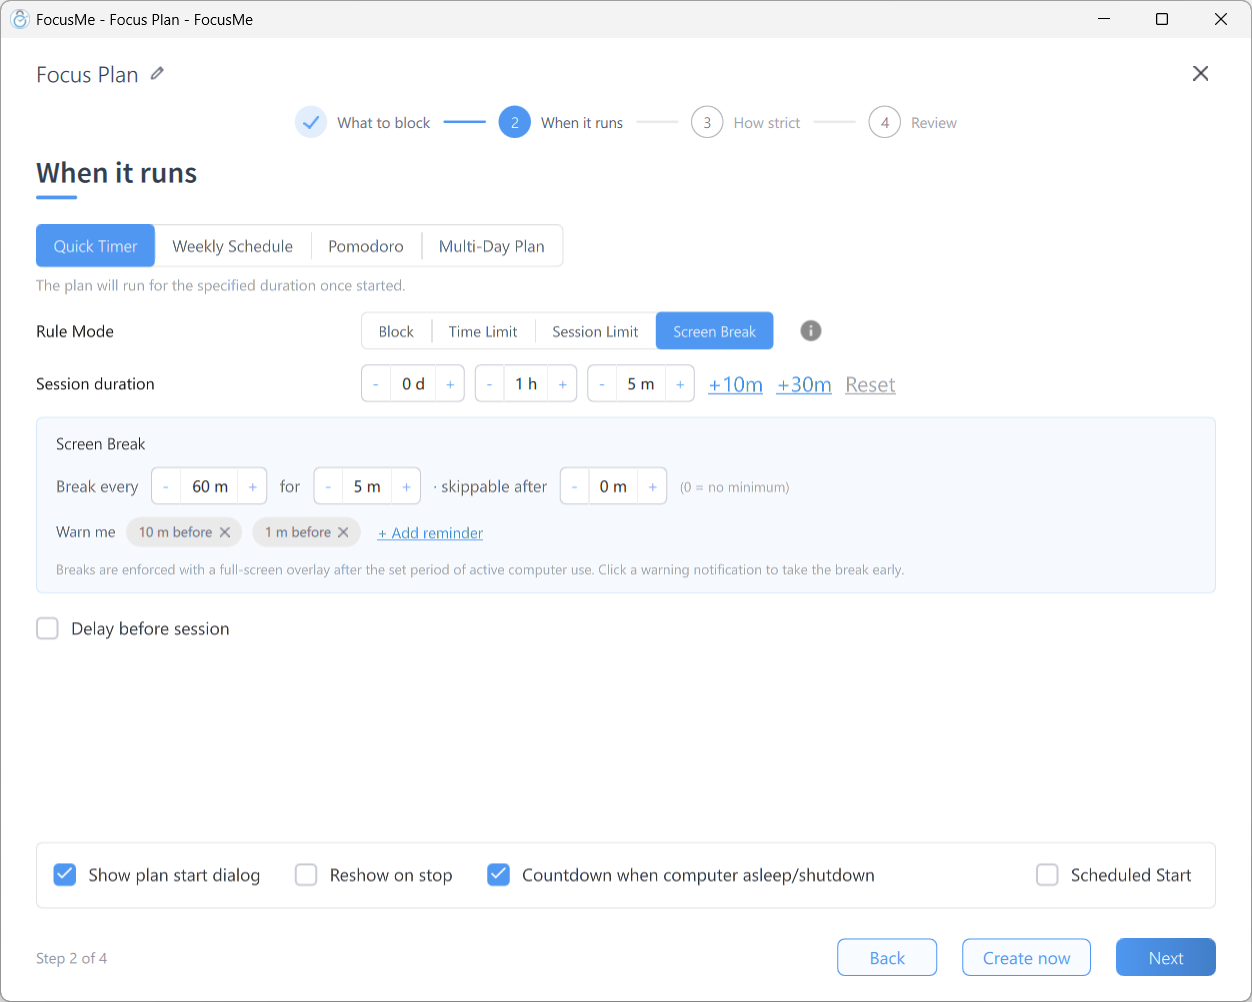Decrease session duration days
This screenshot has height=1002, width=1252.
(376, 384)
